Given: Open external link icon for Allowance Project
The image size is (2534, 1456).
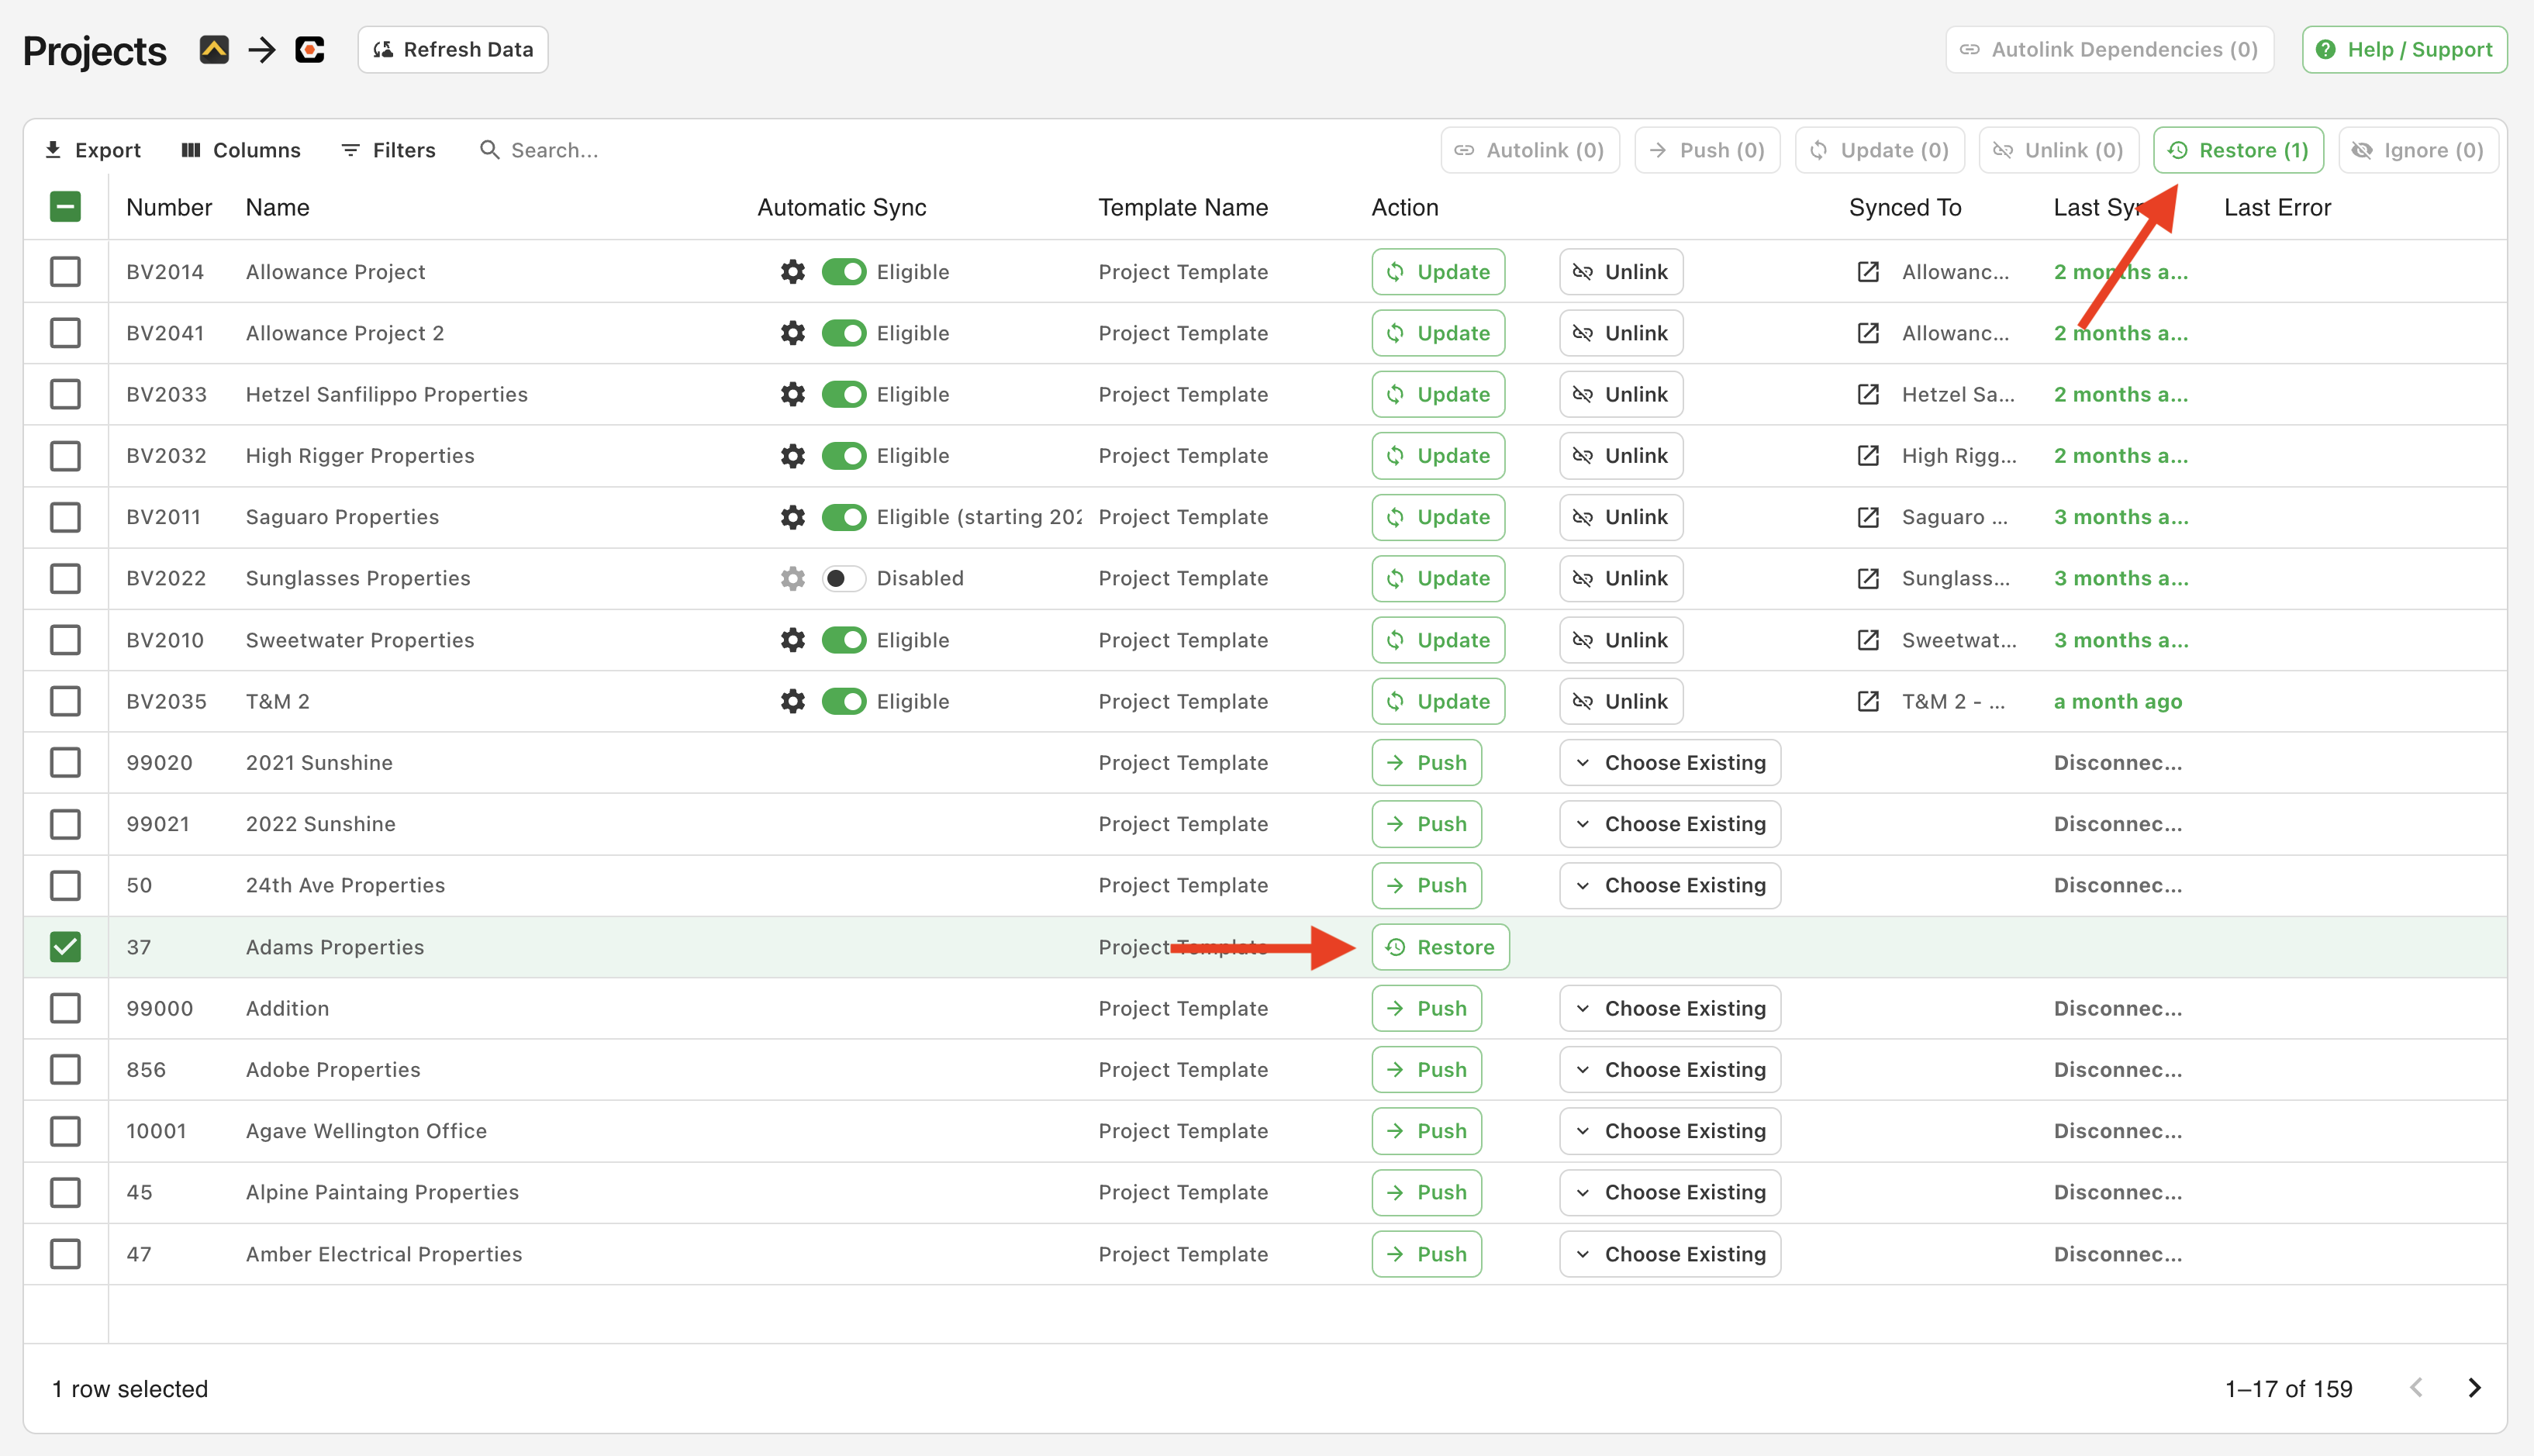Looking at the screenshot, I should click(1867, 272).
